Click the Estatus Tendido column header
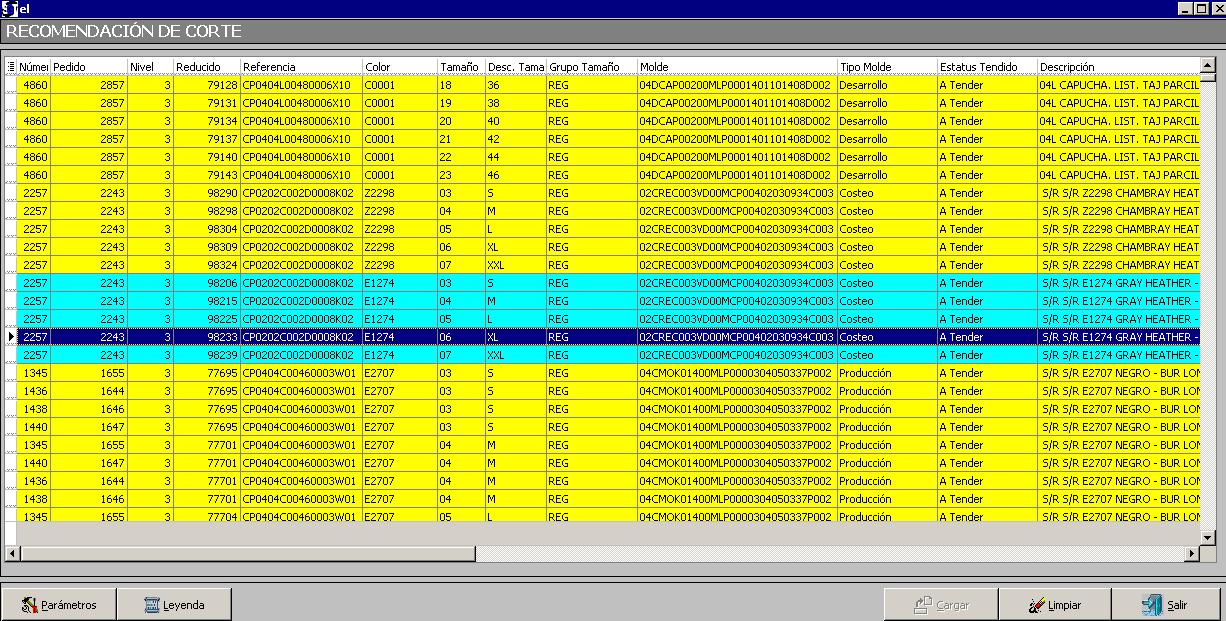1226x621 pixels. (x=986, y=67)
